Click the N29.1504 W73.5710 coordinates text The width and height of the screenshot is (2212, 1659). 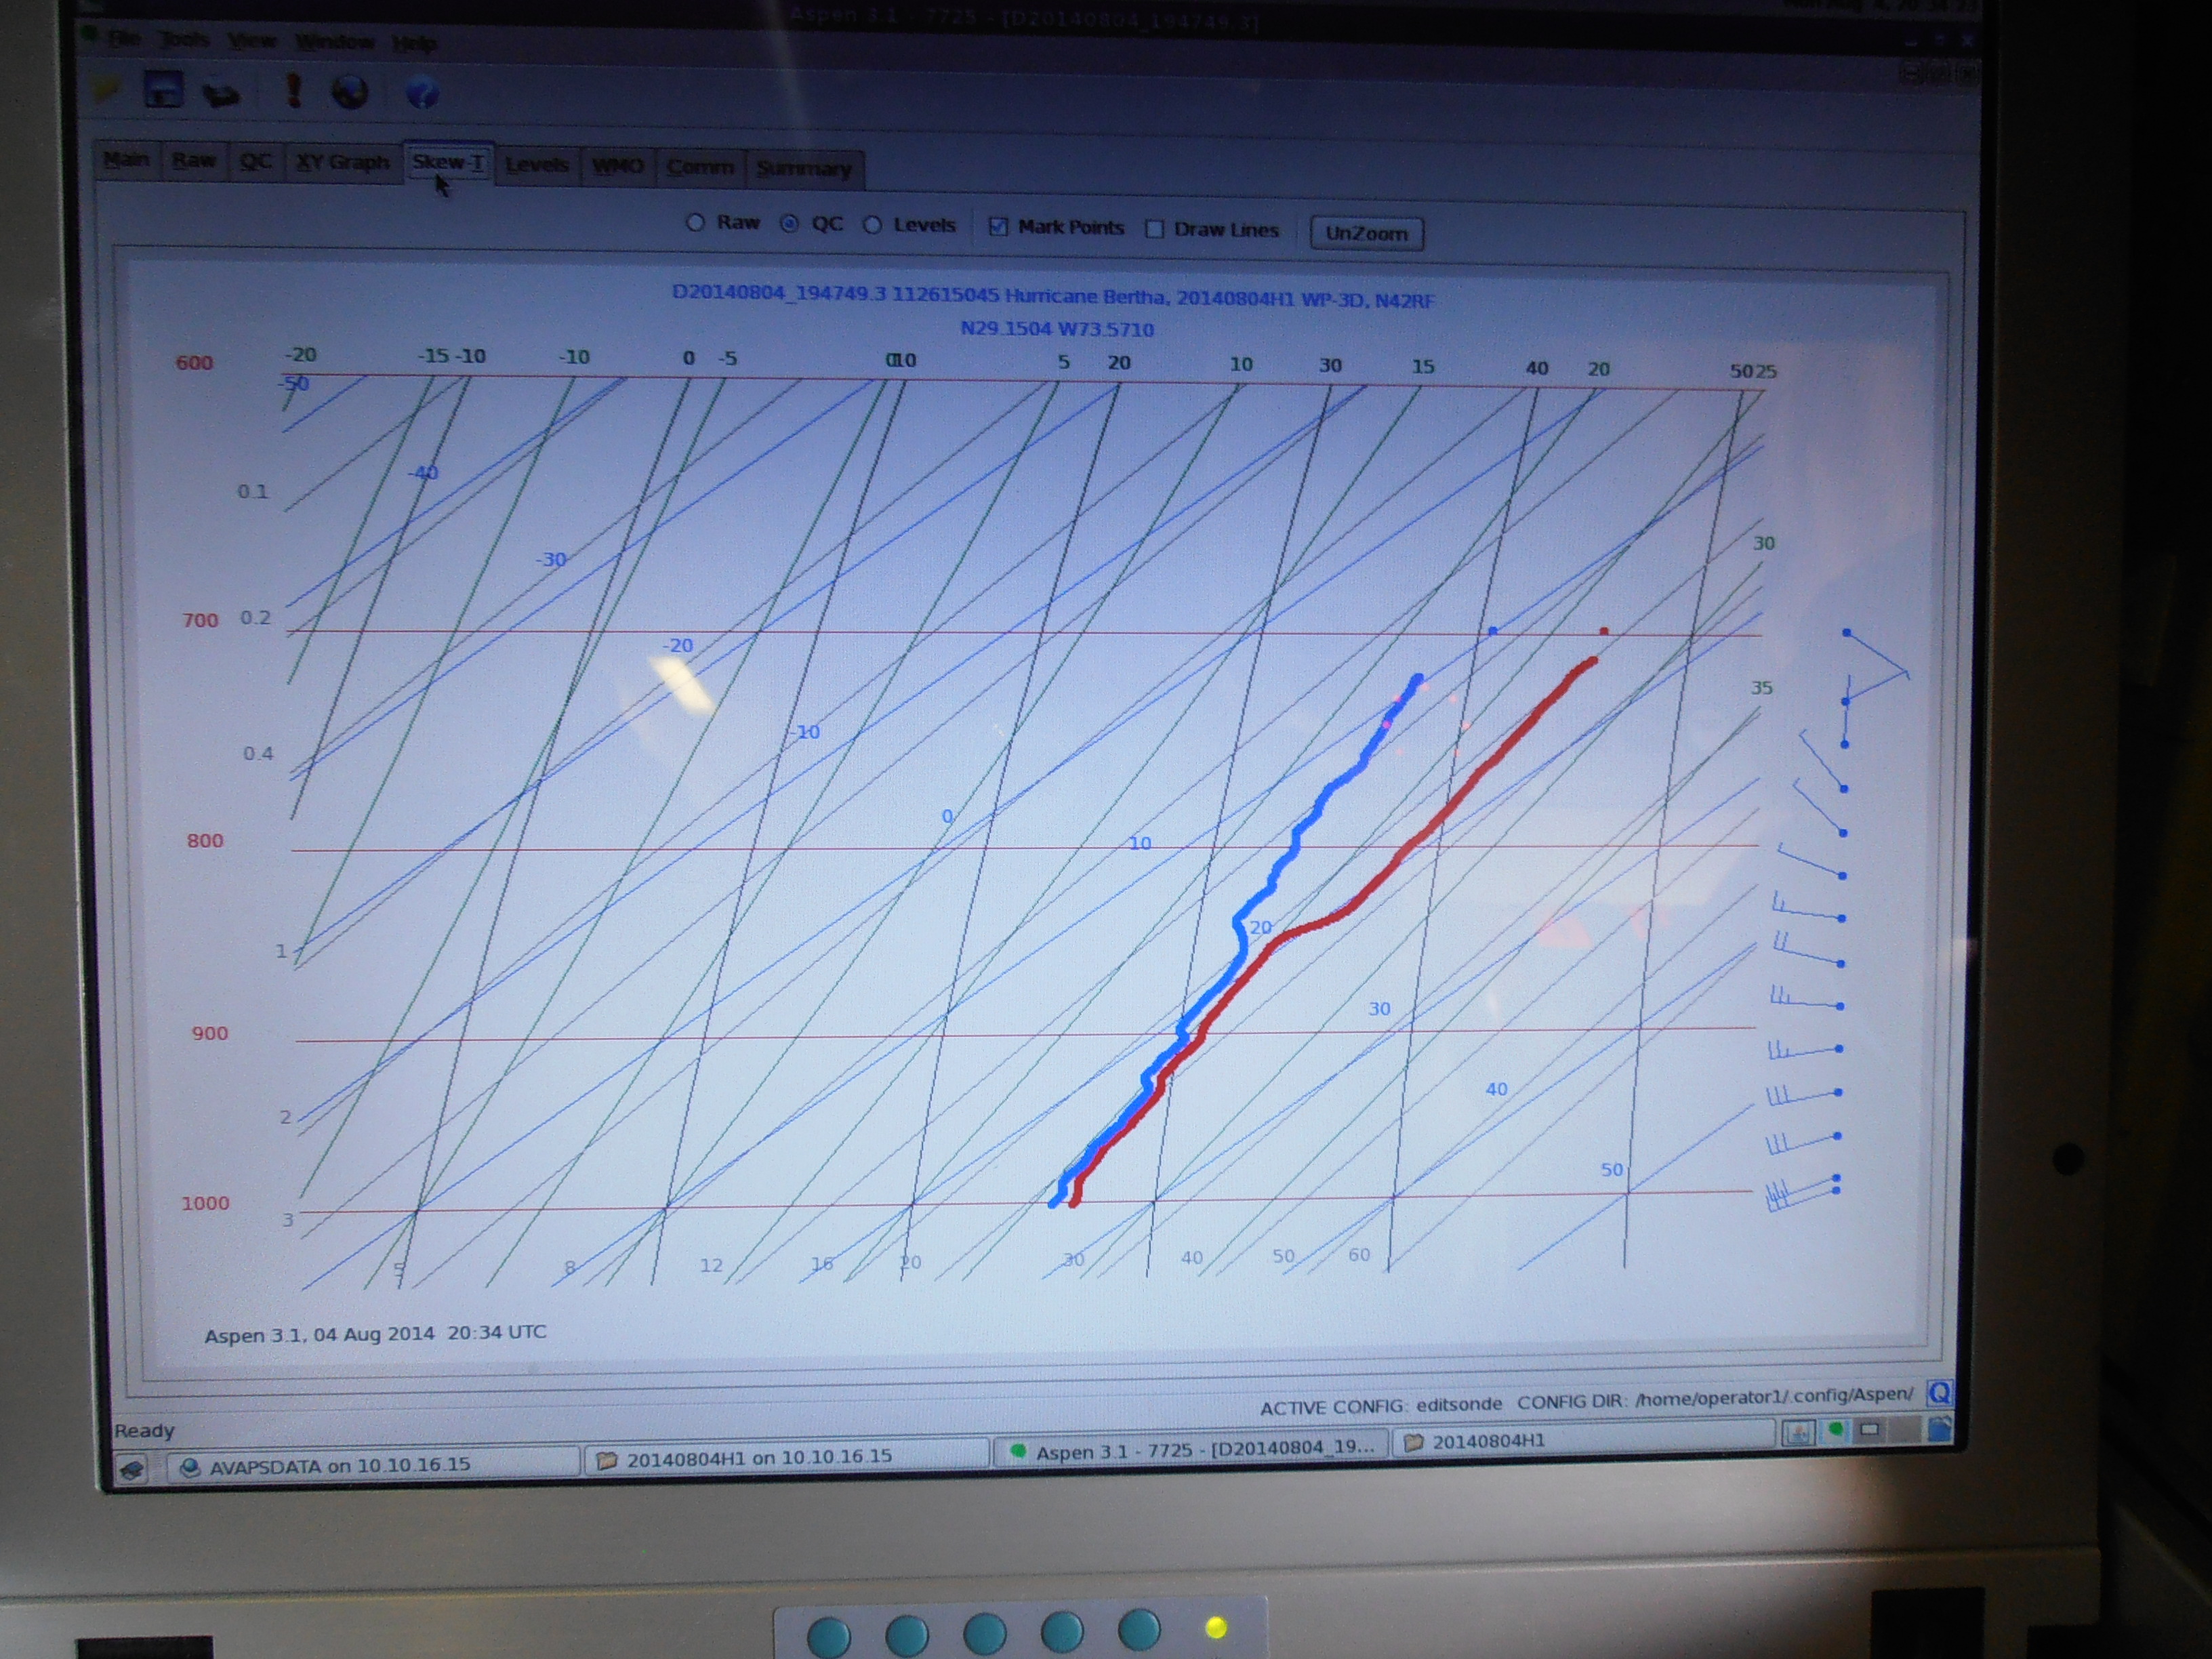[x=1057, y=329]
